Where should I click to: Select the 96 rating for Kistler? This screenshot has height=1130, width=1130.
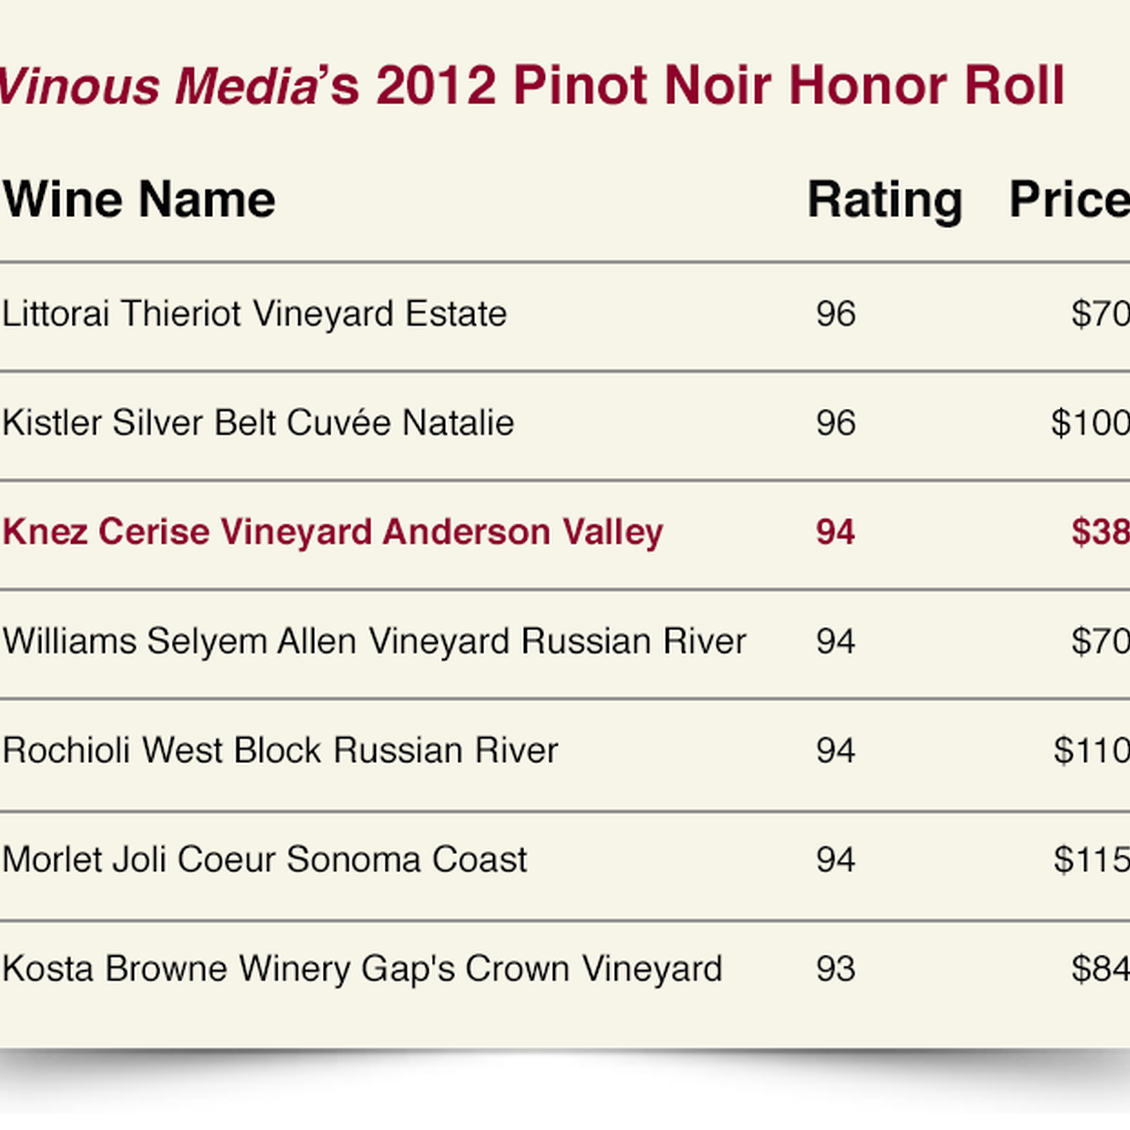(x=836, y=423)
